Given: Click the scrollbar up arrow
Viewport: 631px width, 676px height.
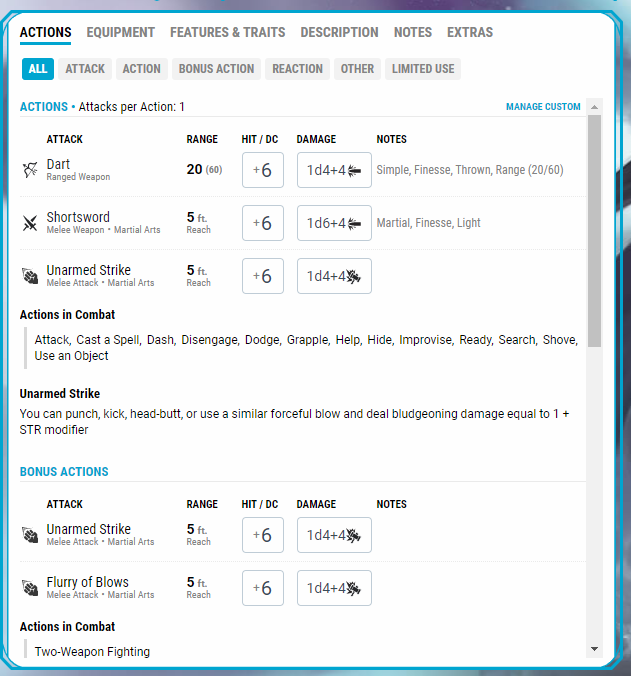Looking at the screenshot, I should point(595,107).
